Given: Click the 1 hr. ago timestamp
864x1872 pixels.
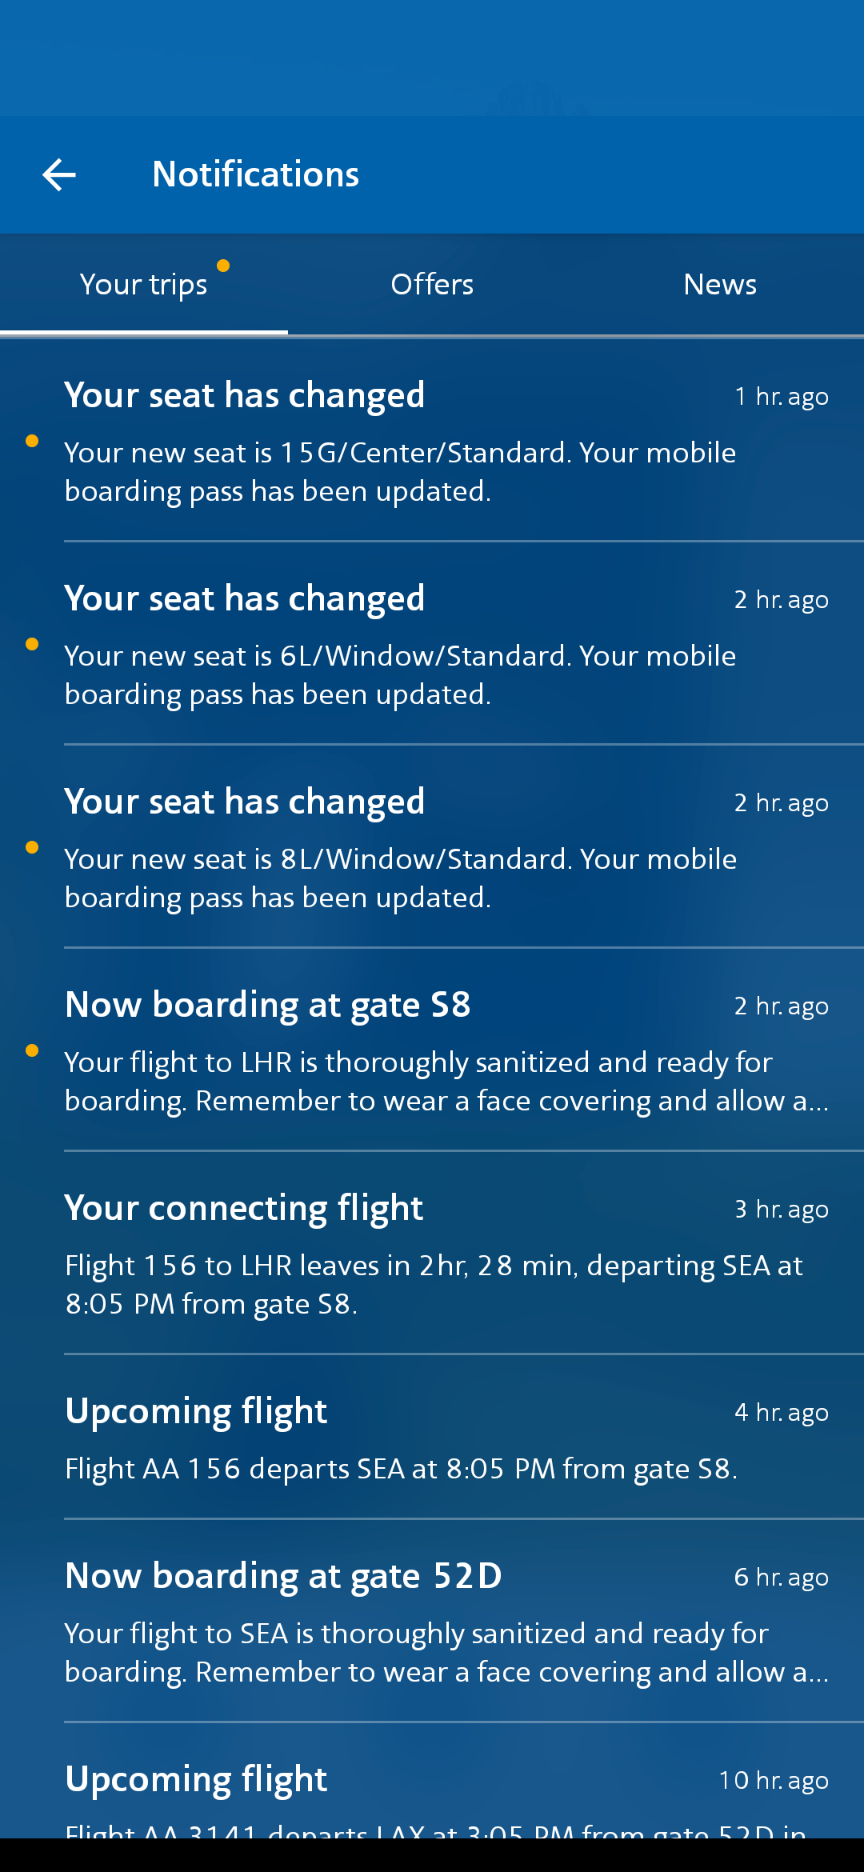Looking at the screenshot, I should click(x=782, y=397).
